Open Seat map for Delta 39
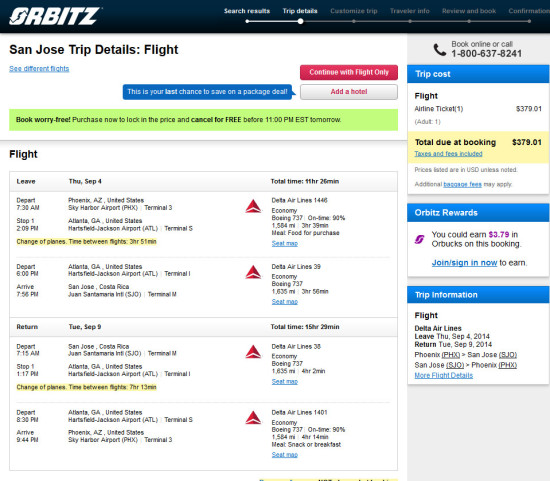Screen dimensions: 550x481 284,302
